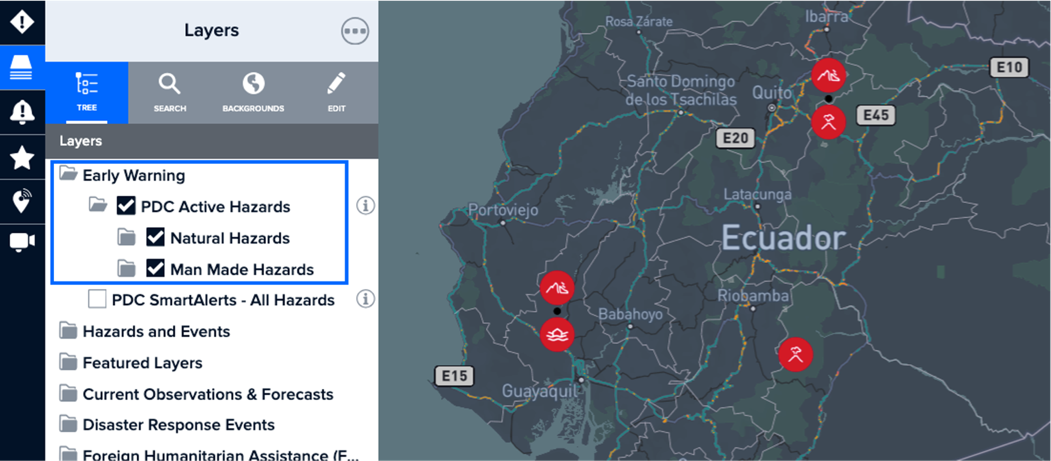Open the camera video icon in sidebar

coord(22,241)
